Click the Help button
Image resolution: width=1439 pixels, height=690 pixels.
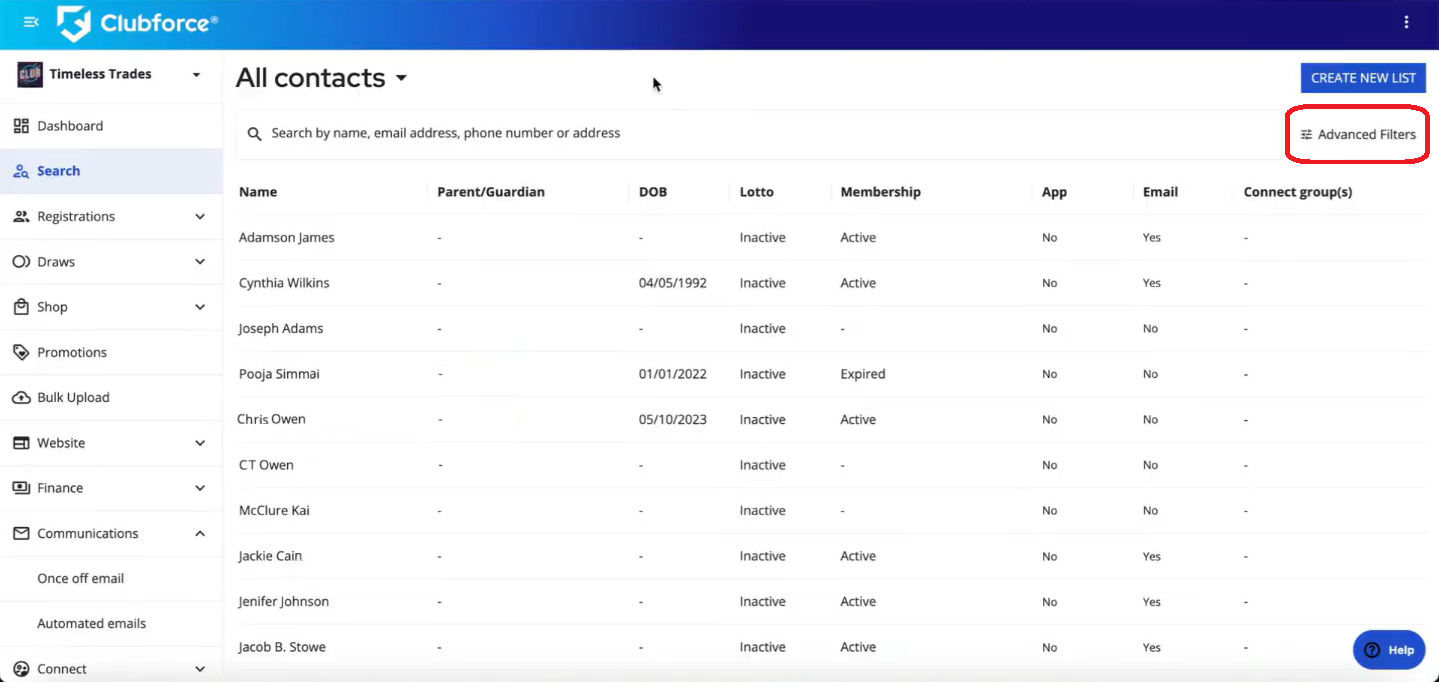pos(1389,650)
